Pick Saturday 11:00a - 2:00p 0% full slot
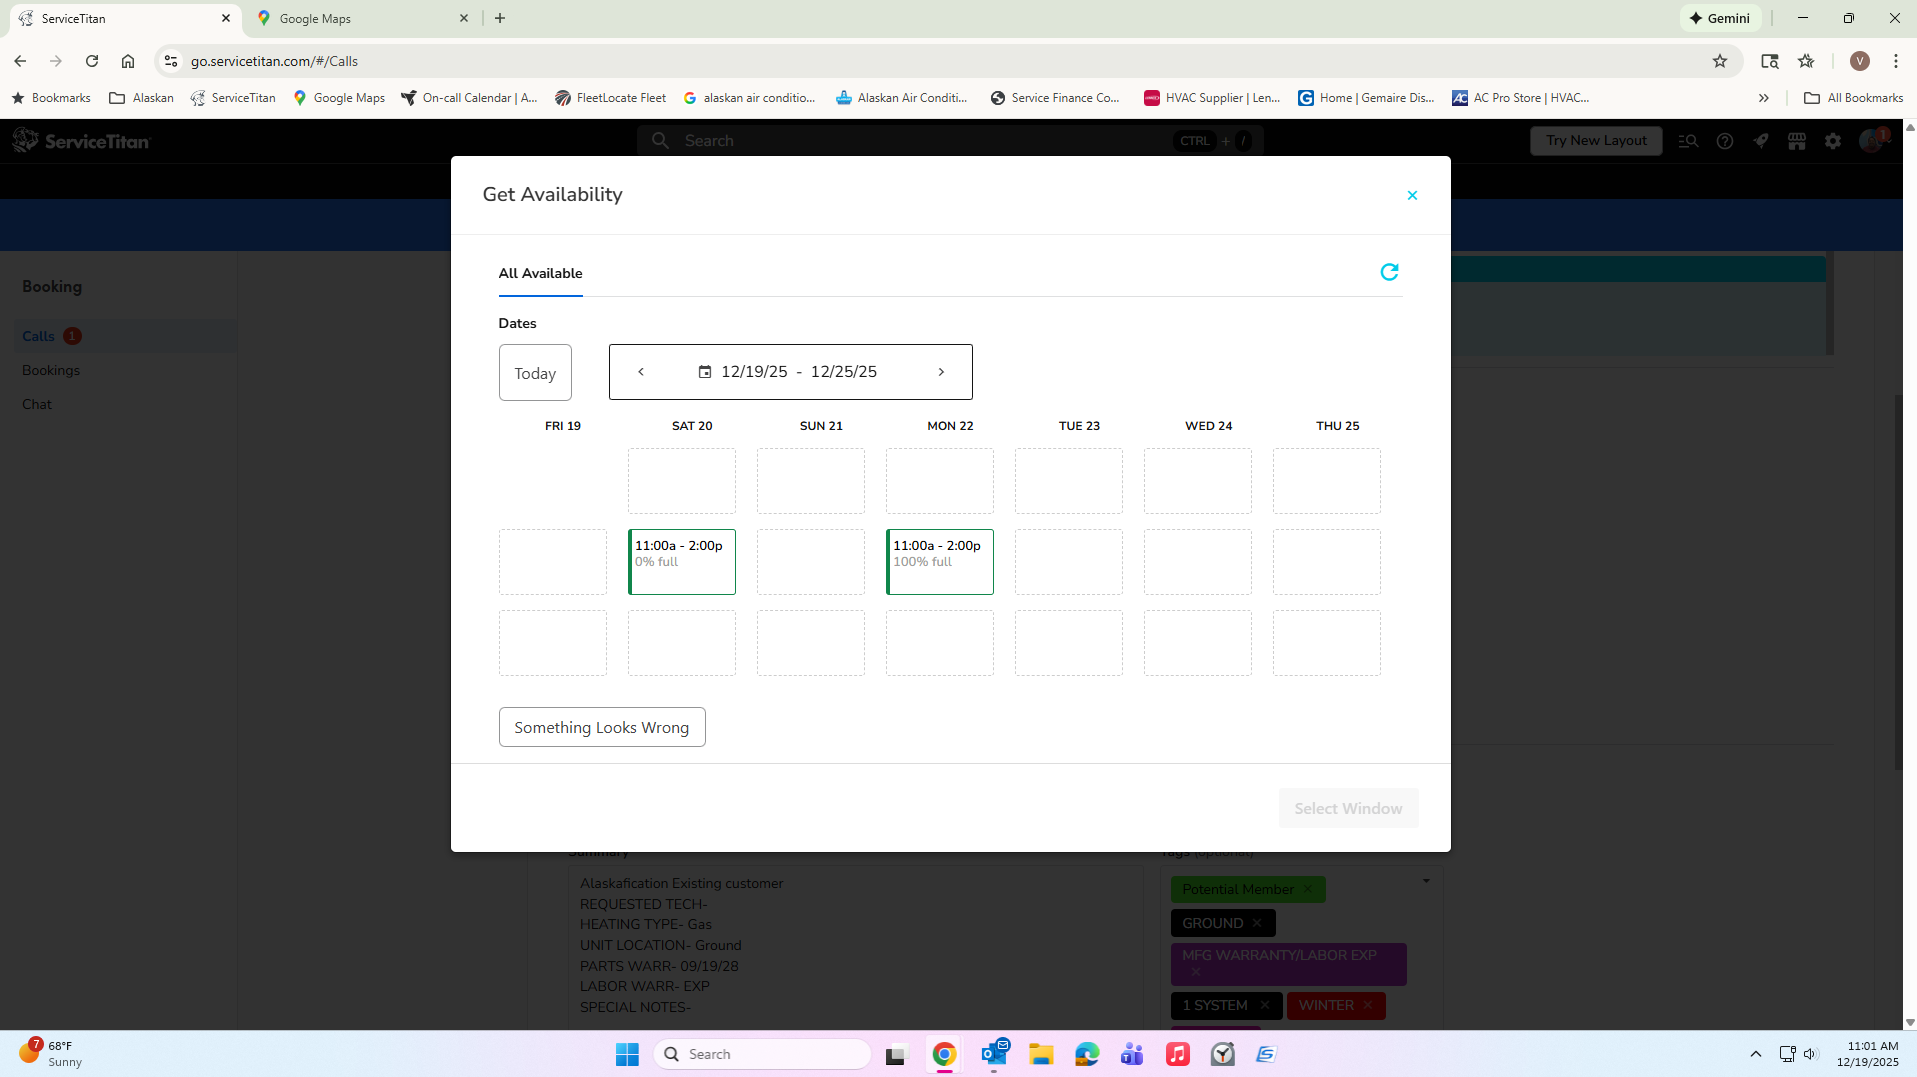The image size is (1917, 1077). (x=682, y=562)
